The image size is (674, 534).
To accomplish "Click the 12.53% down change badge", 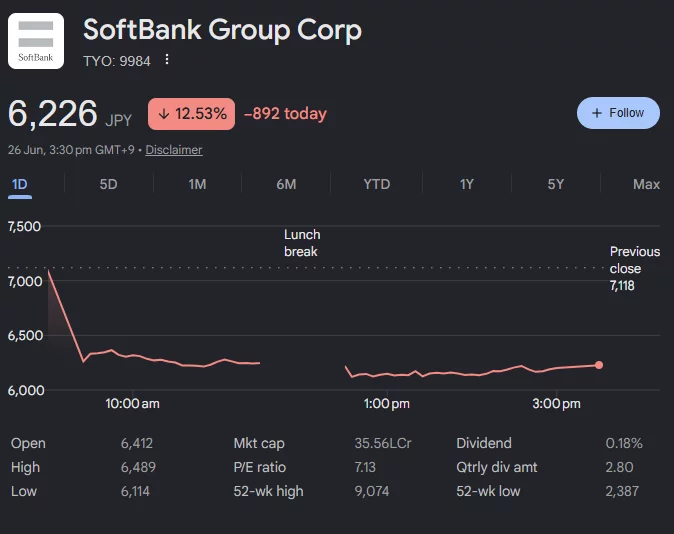I will tap(191, 114).
